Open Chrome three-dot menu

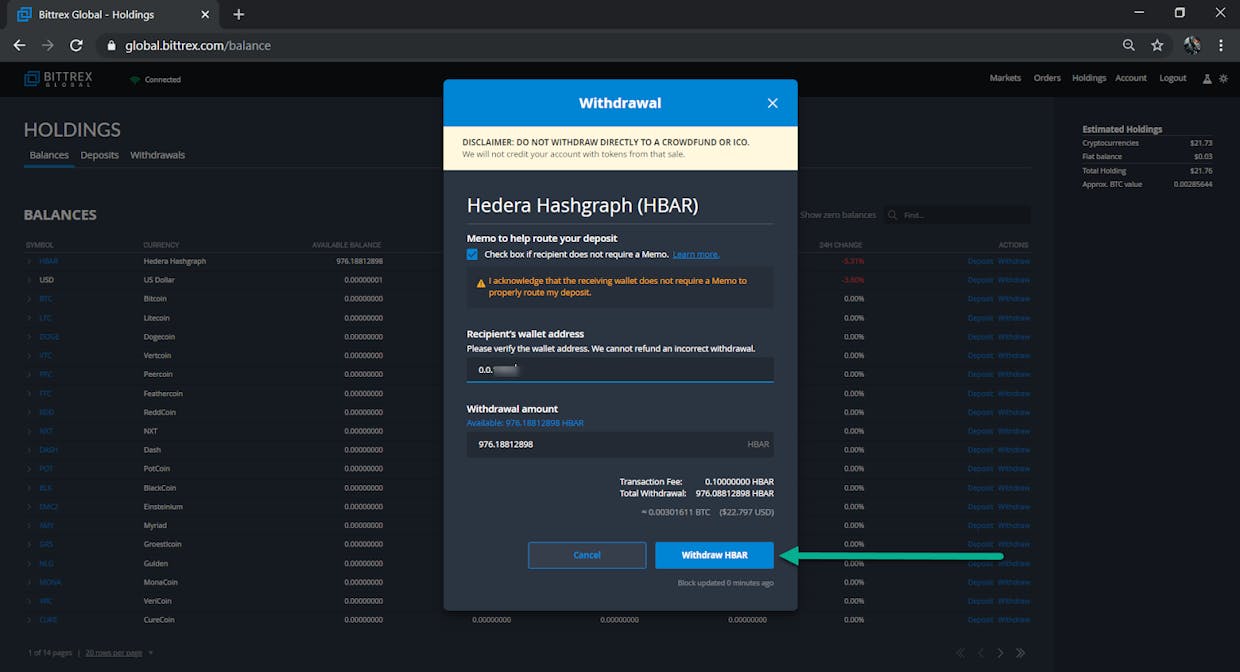(1221, 45)
